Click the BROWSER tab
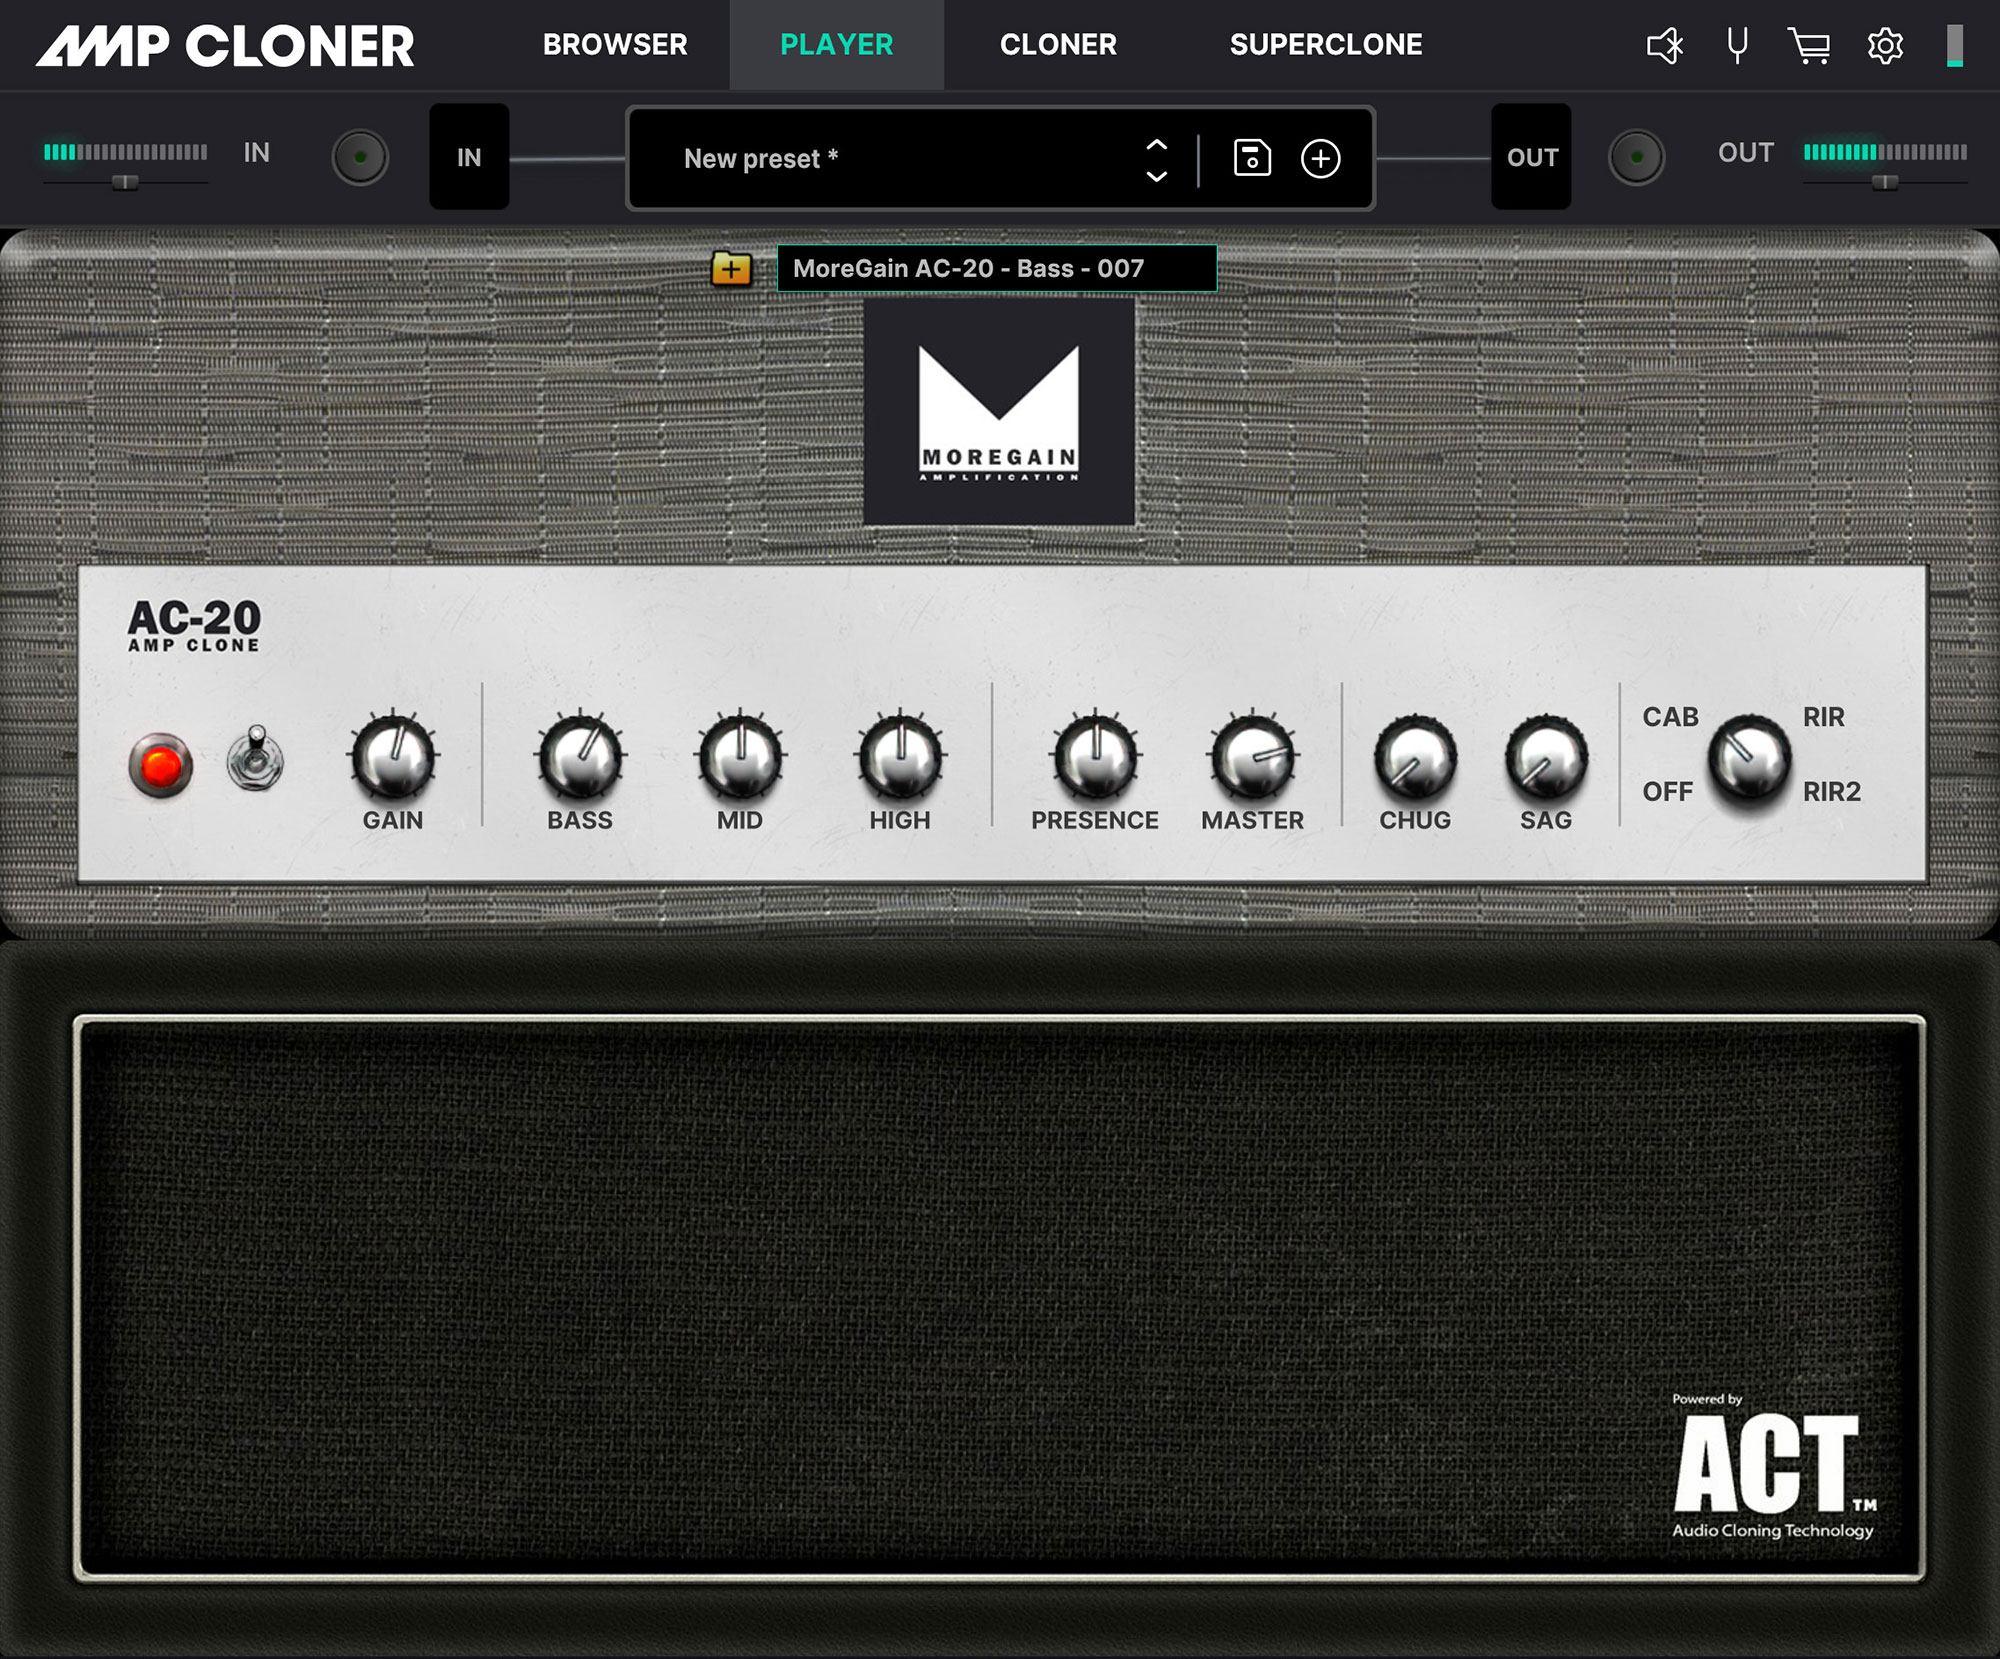 (615, 43)
